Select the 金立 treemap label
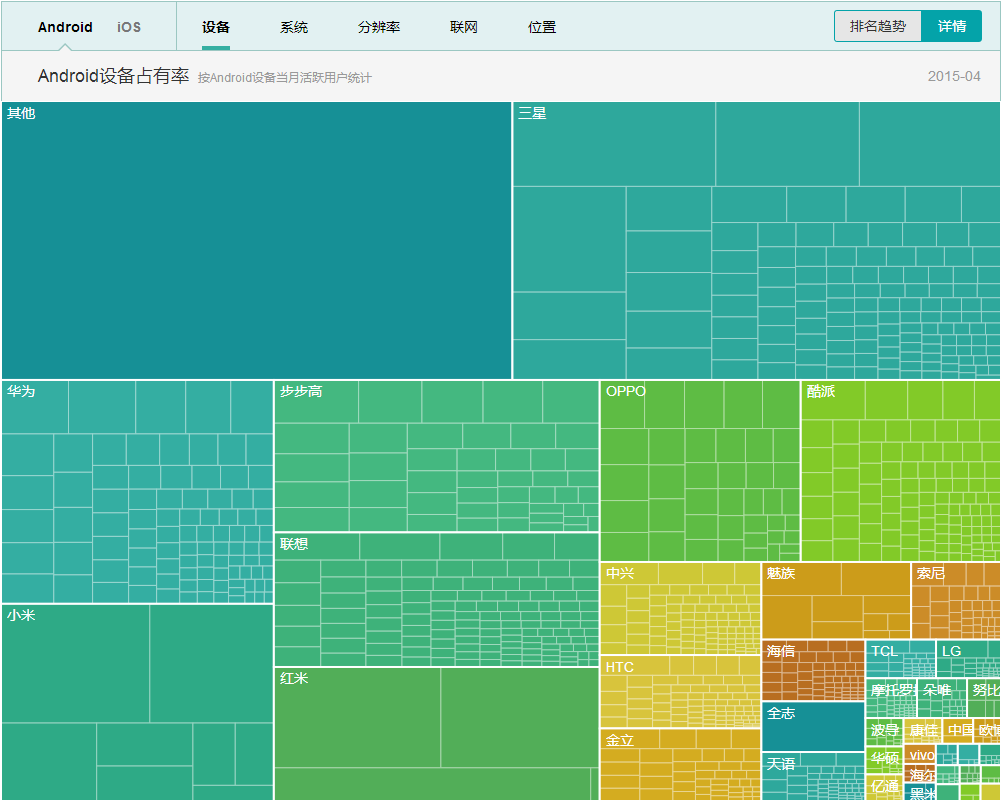This screenshot has width=1001, height=800. coord(619,741)
